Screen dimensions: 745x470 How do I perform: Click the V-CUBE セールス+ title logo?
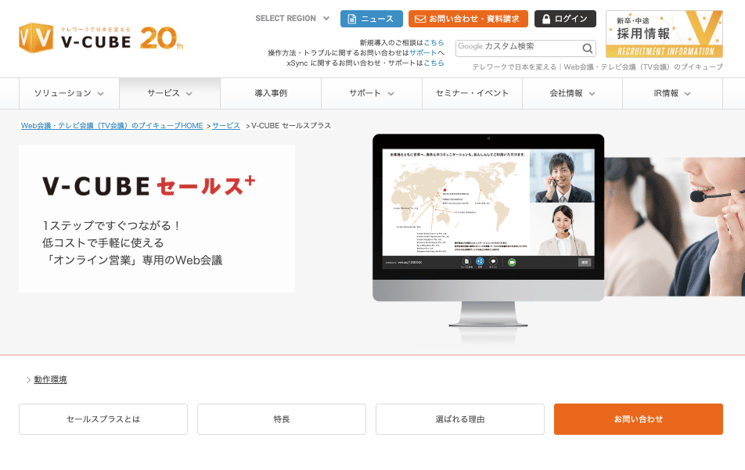(x=149, y=186)
